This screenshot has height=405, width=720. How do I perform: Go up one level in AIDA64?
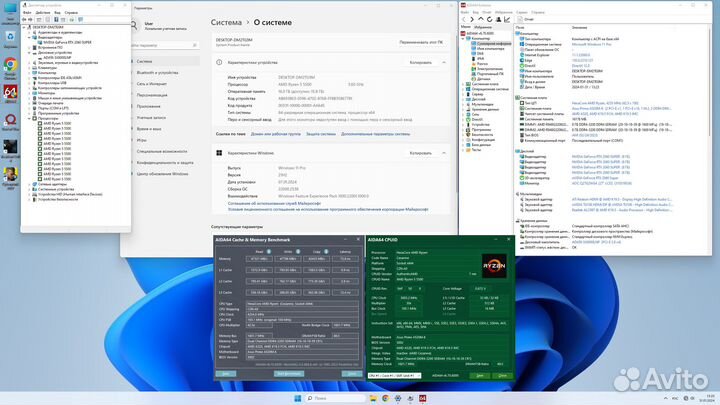(x=480, y=19)
